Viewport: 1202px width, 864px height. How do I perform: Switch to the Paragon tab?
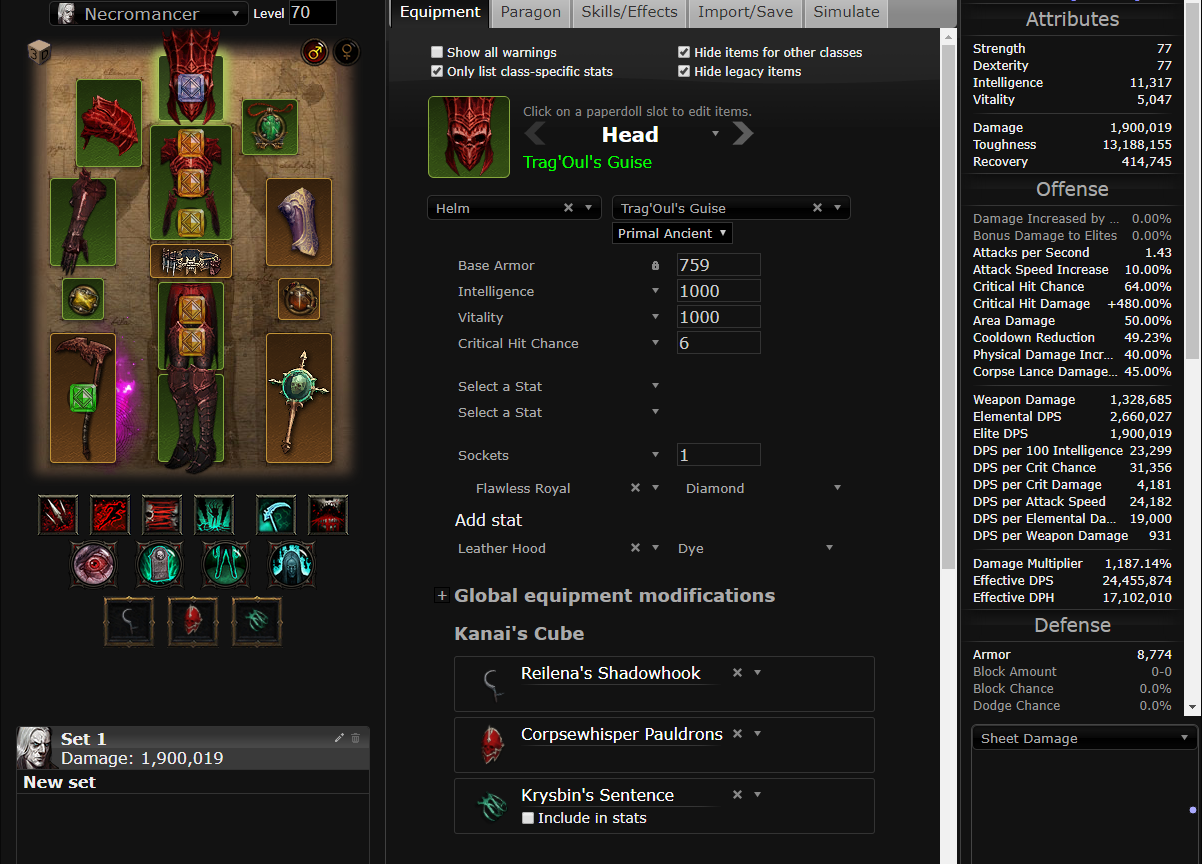pos(531,13)
